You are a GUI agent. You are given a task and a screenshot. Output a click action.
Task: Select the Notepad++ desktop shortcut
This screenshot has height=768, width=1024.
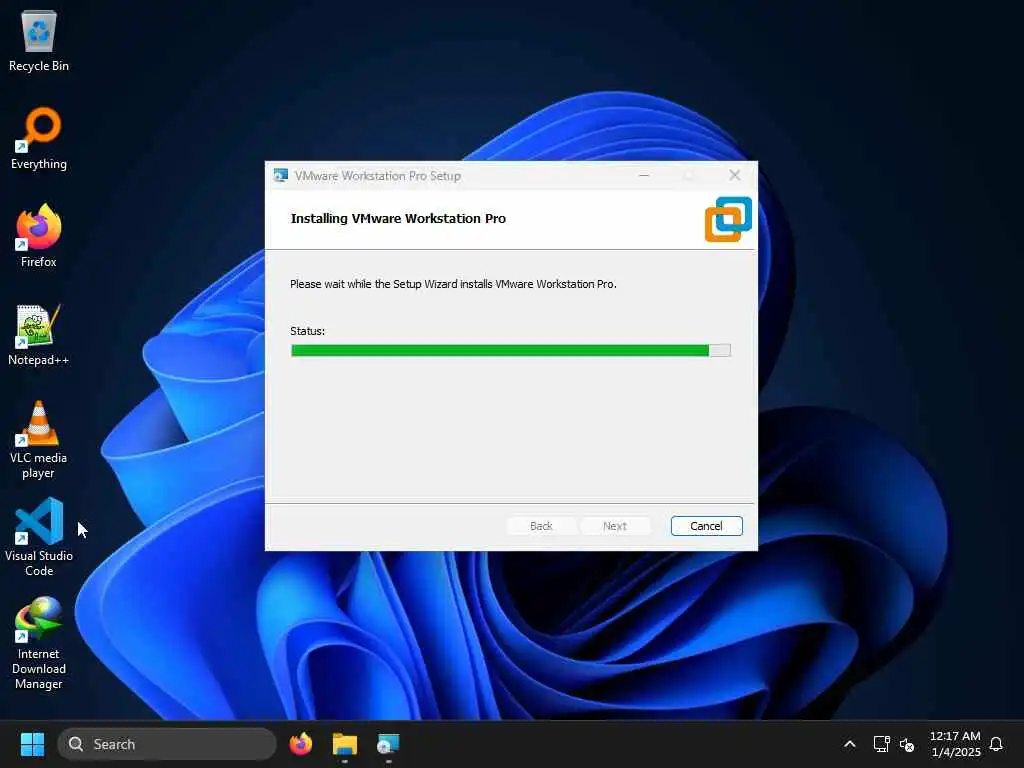tap(39, 334)
